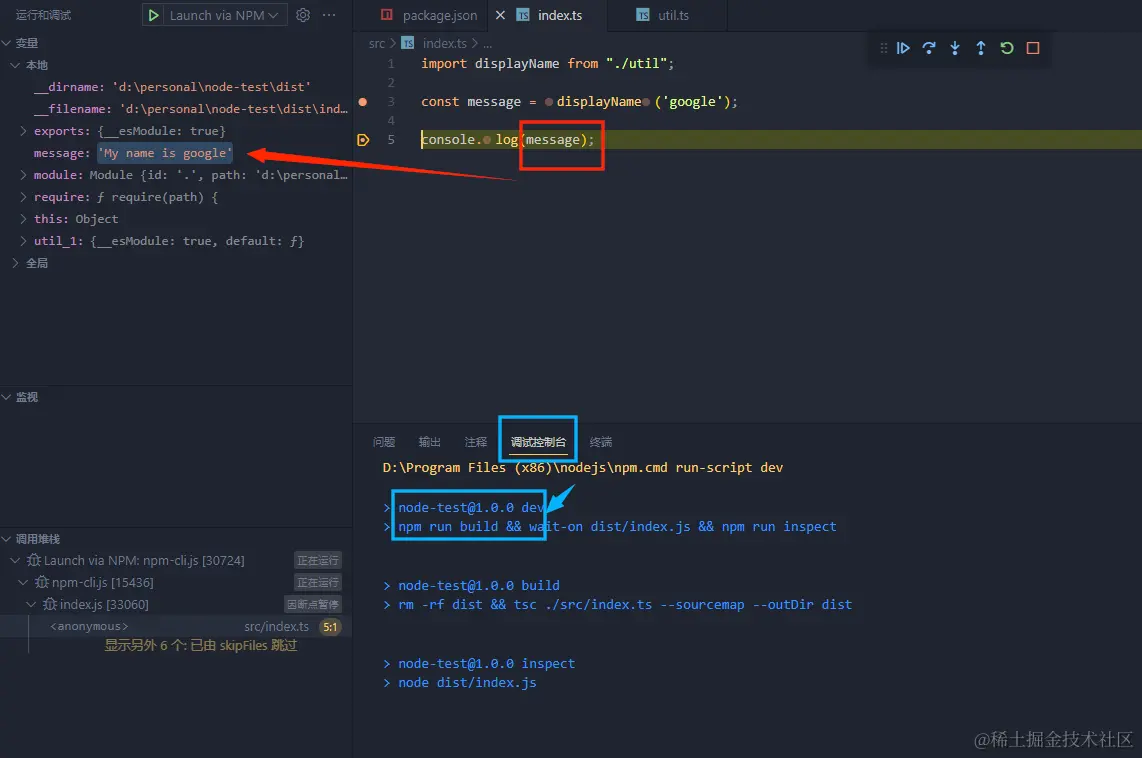The image size is (1142, 758).
Task: Select the 调试控制台 debug console tab
Action: click(x=538, y=442)
